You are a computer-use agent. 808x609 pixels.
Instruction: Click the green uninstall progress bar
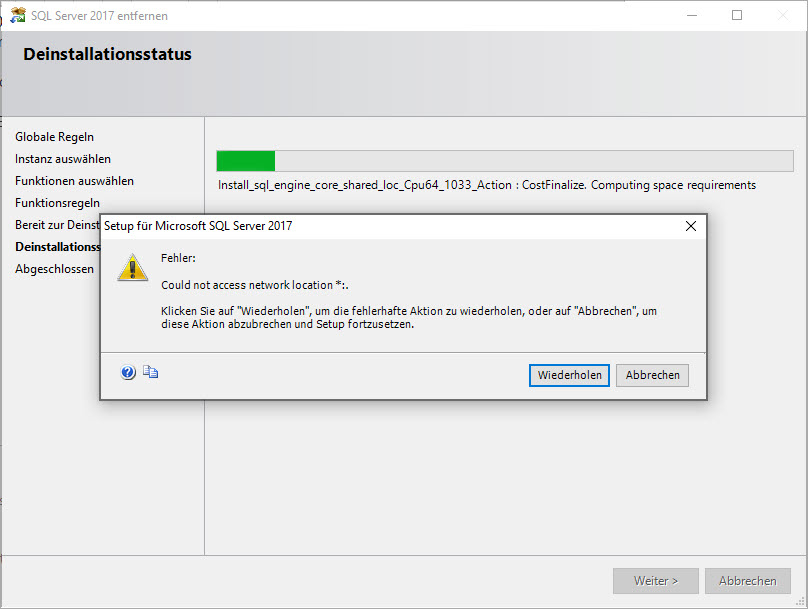(x=505, y=161)
